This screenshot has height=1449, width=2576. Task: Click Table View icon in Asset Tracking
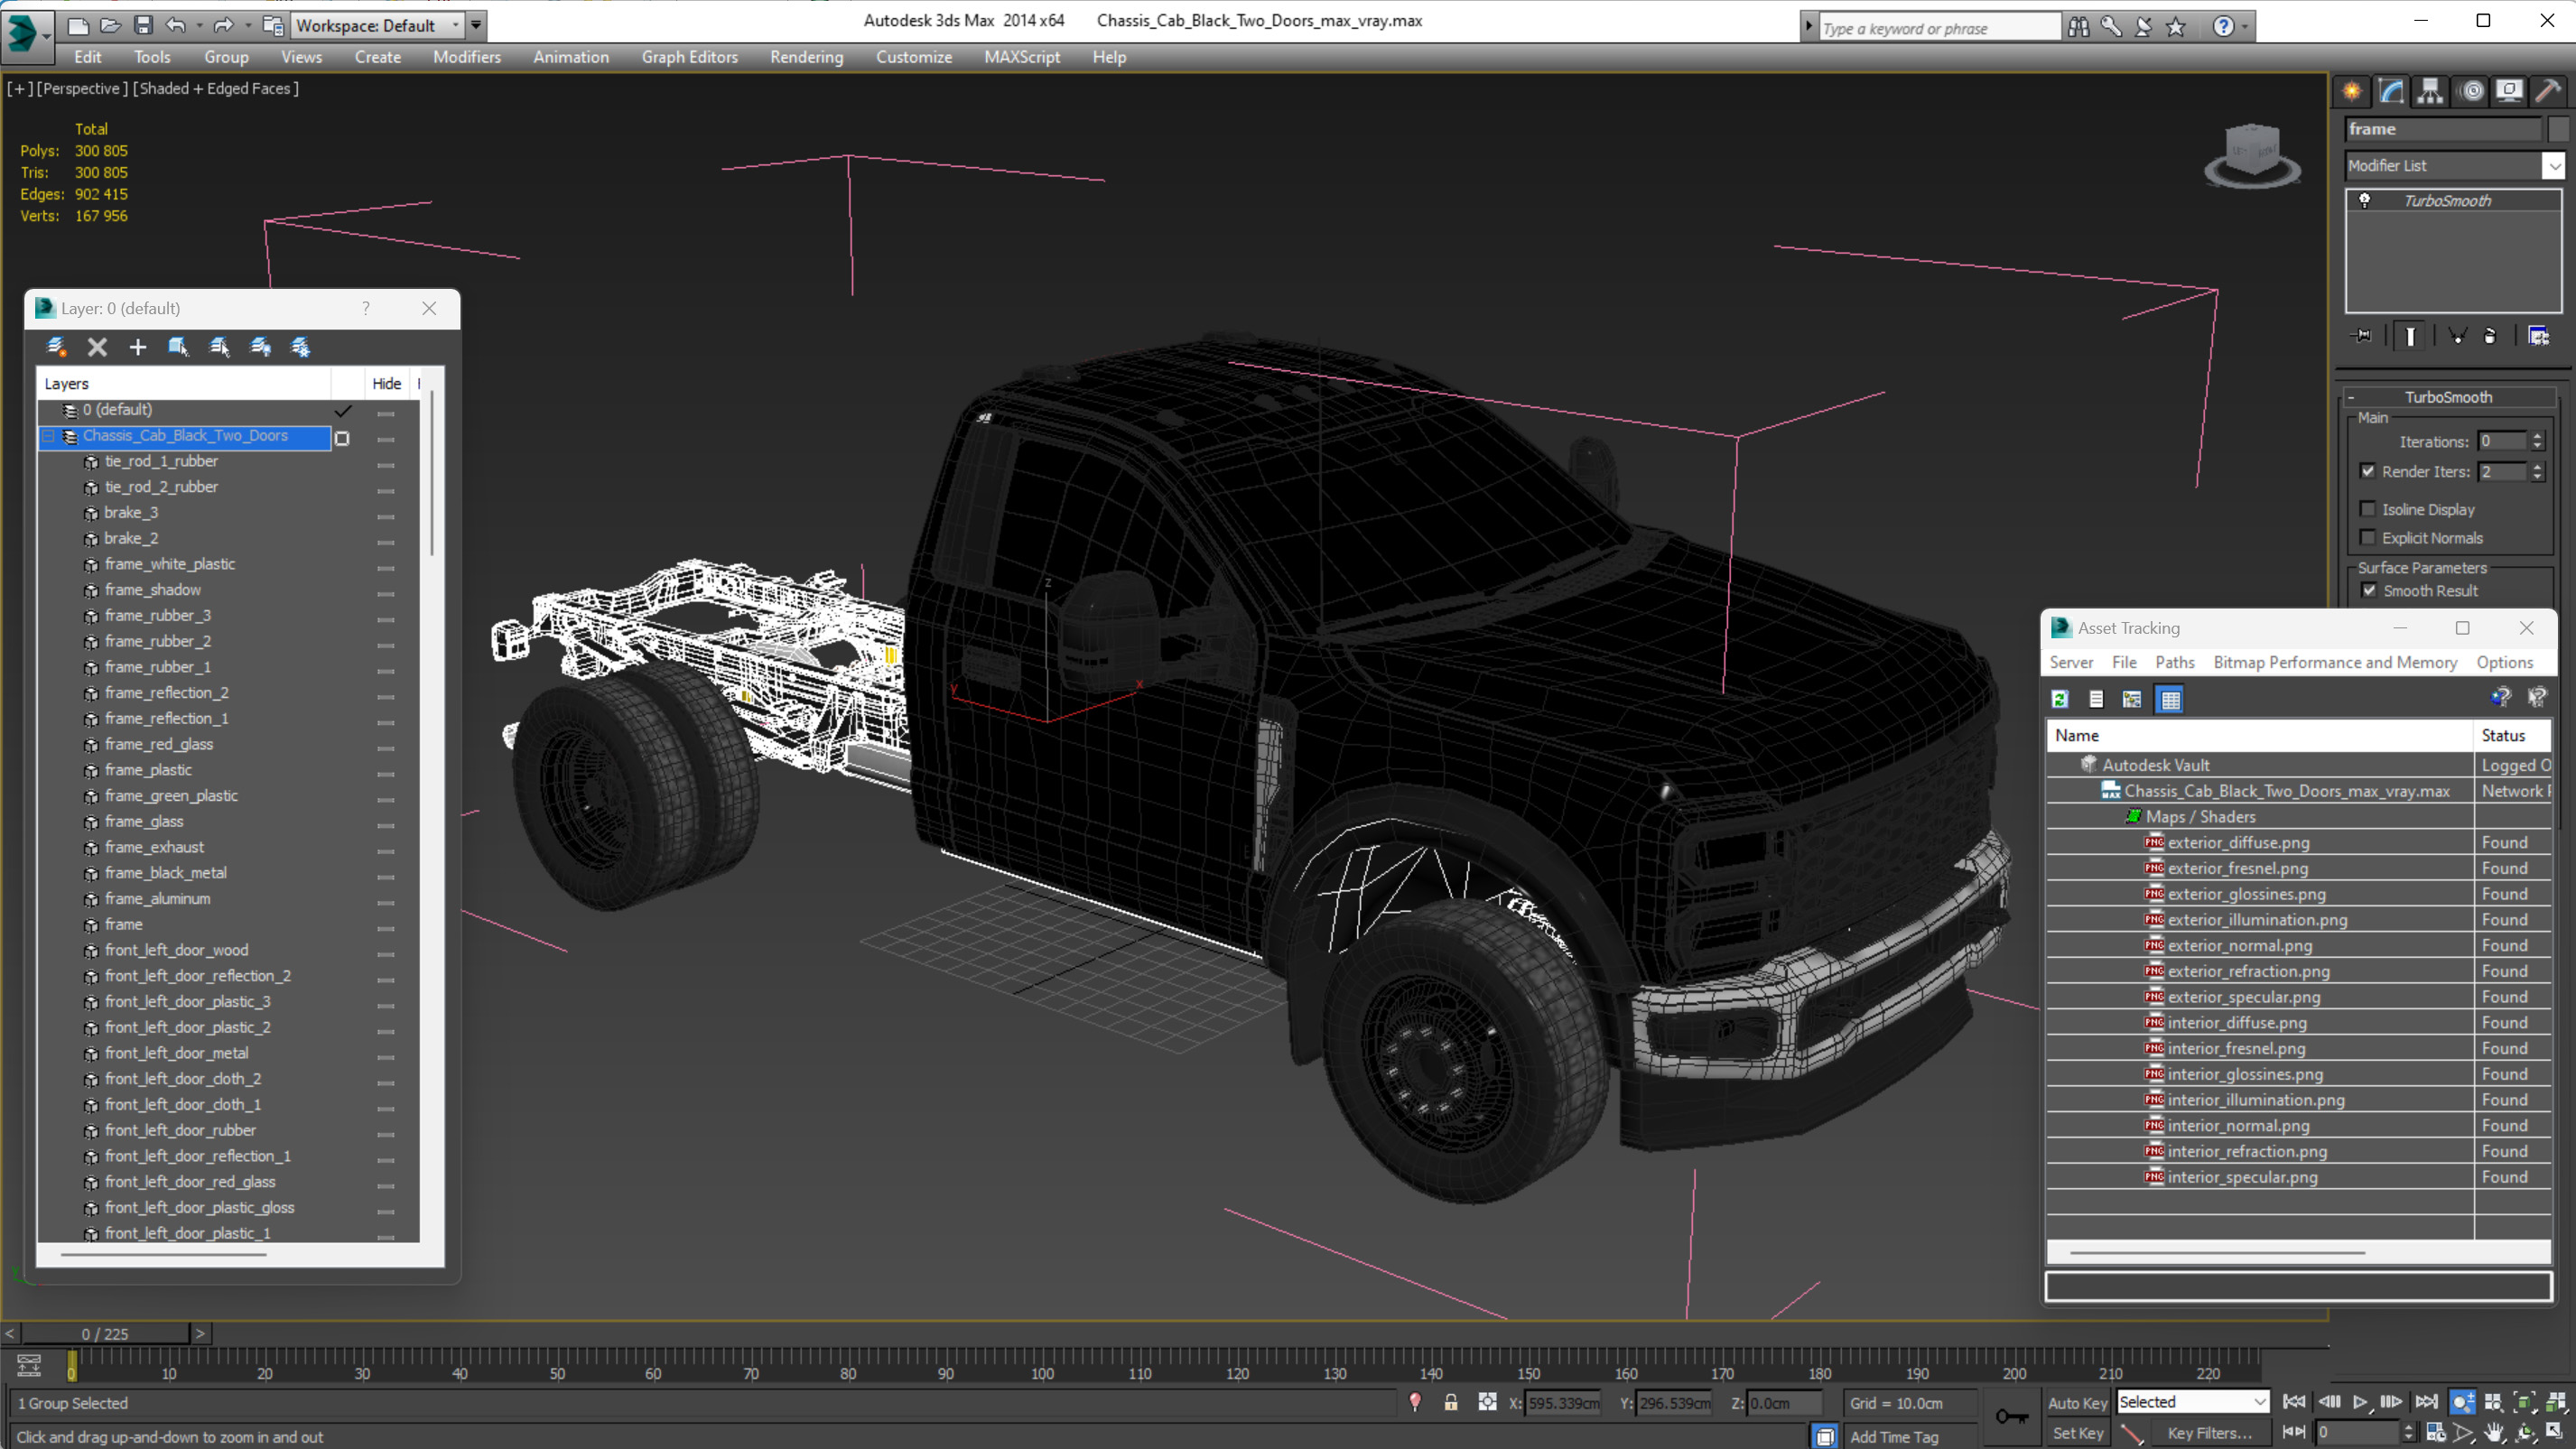click(2171, 699)
